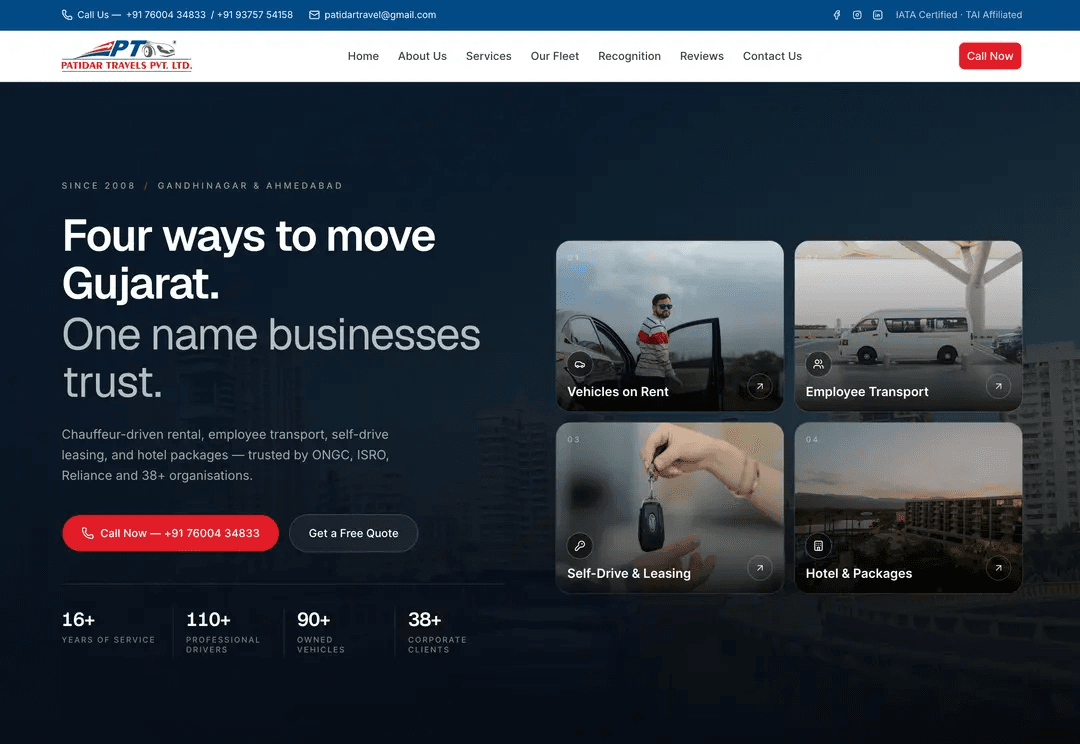Click the arrow icon on Self-Drive & Leasing card
Screen dimensions: 1080x744
pyautogui.click(x=760, y=568)
